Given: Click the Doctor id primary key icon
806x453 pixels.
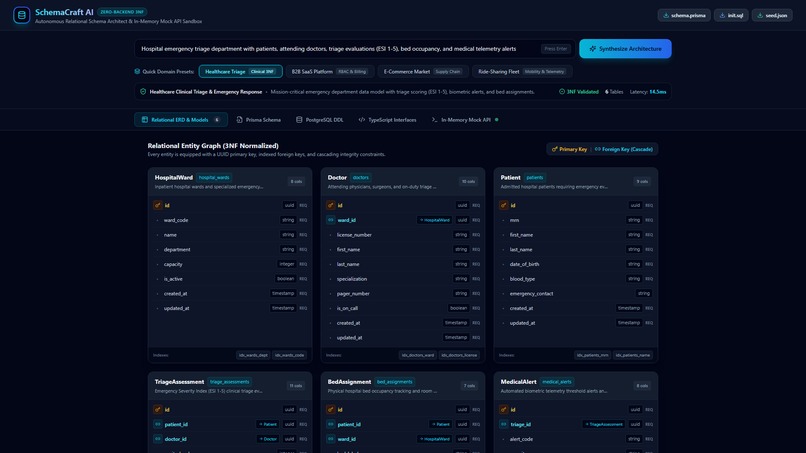Looking at the screenshot, I should pos(331,205).
